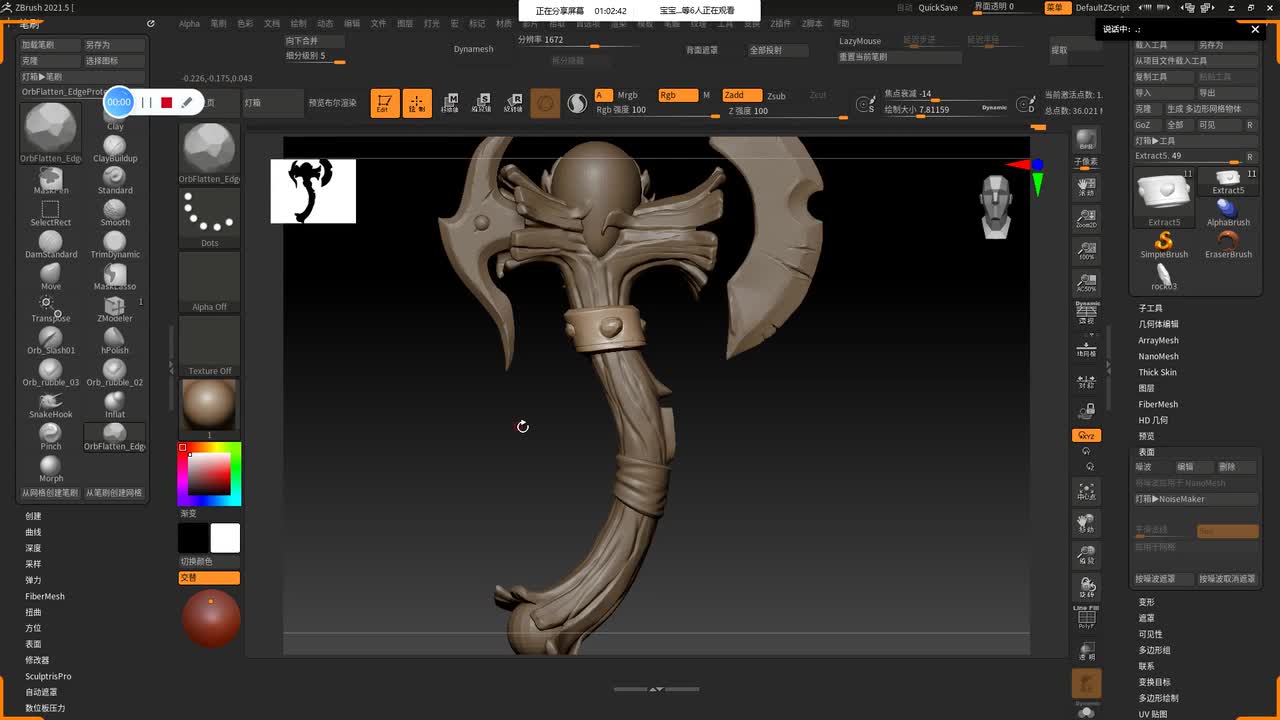Click the Zoom2D view icon
Screen dimensions: 1280x720
click(1086, 219)
